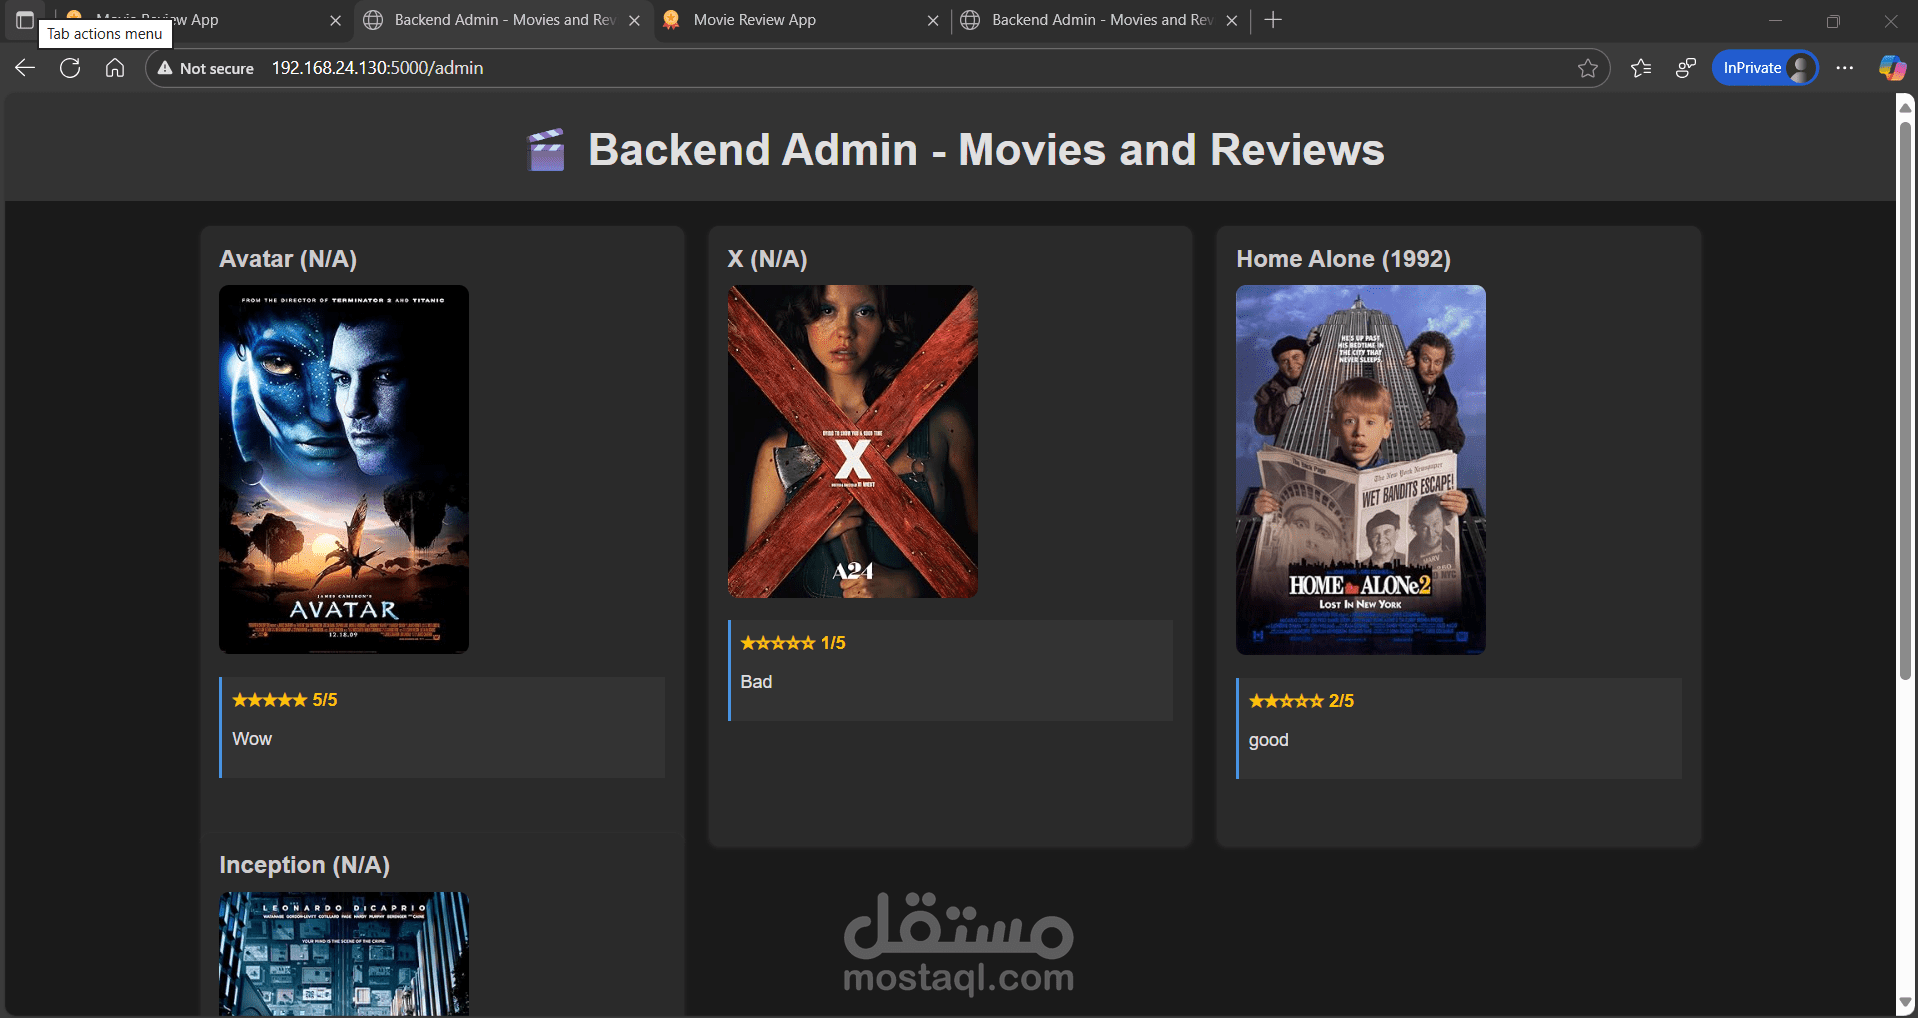The image size is (1918, 1018).
Task: Click the clapperboard icon in the page heading
Action: tap(546, 150)
